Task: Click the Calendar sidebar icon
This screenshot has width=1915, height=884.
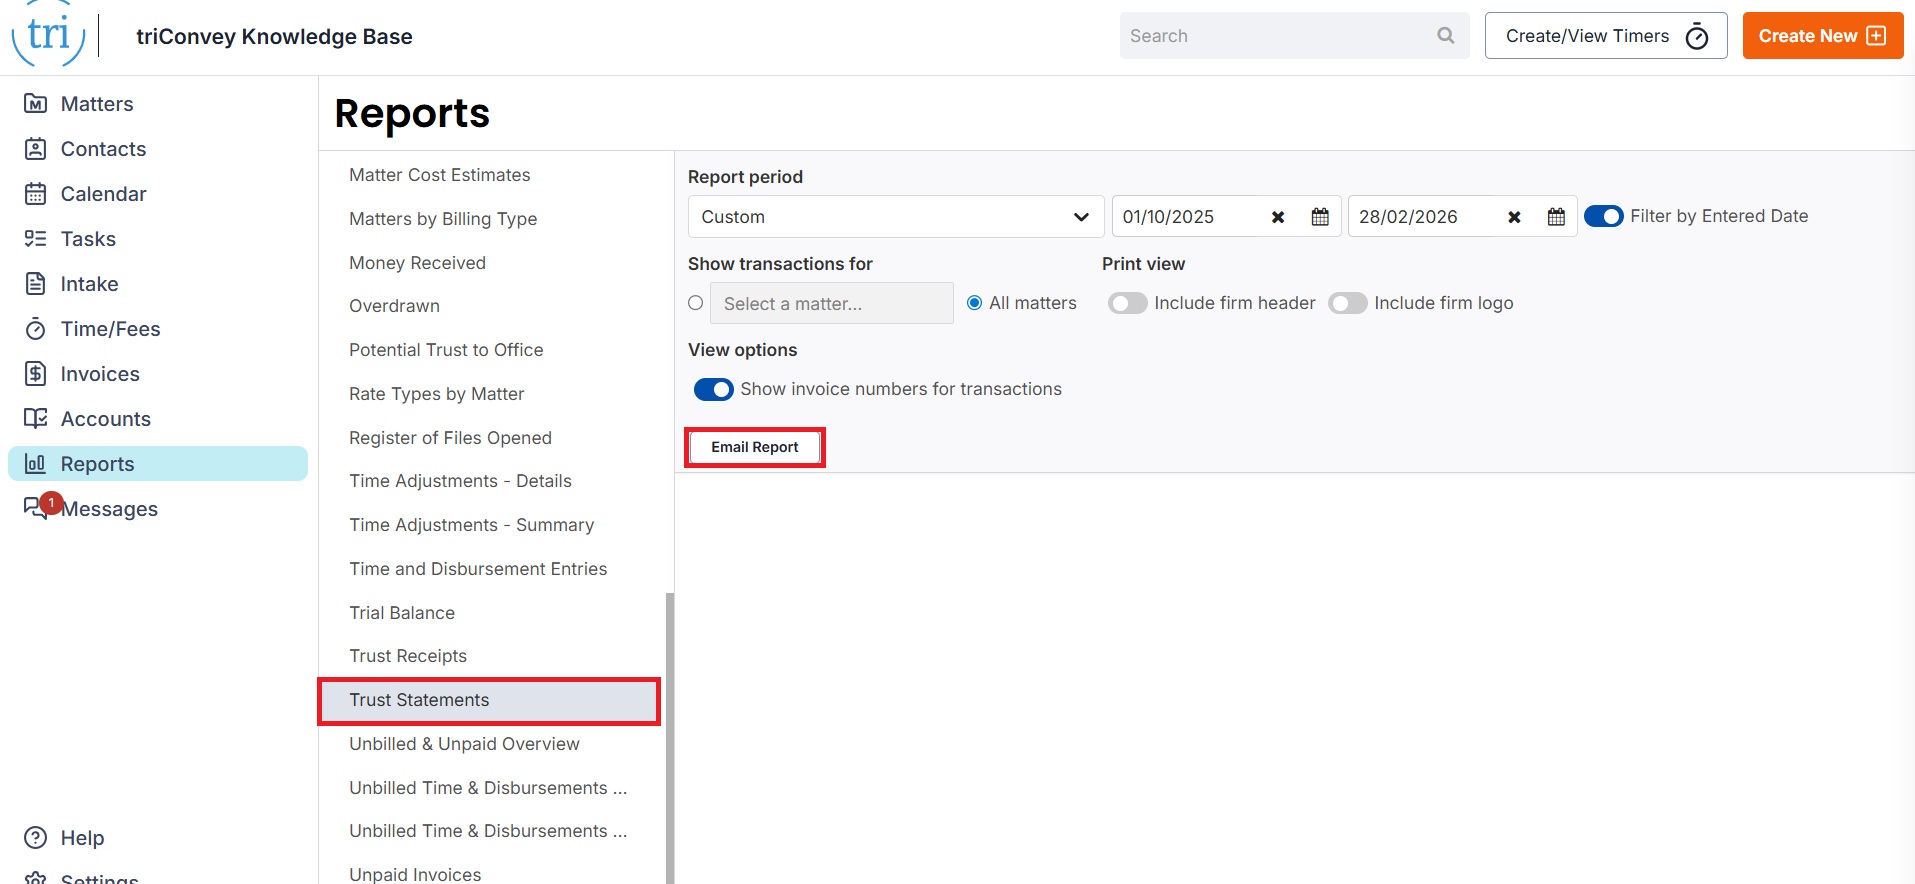Action: (35, 194)
